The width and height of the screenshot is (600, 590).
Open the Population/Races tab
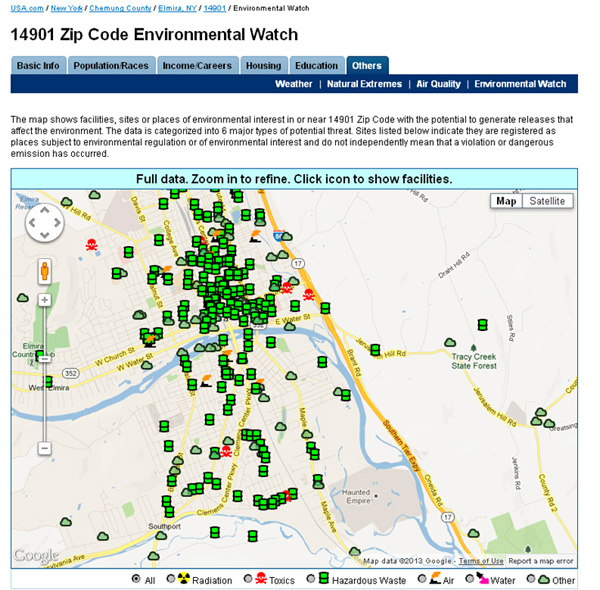point(110,66)
